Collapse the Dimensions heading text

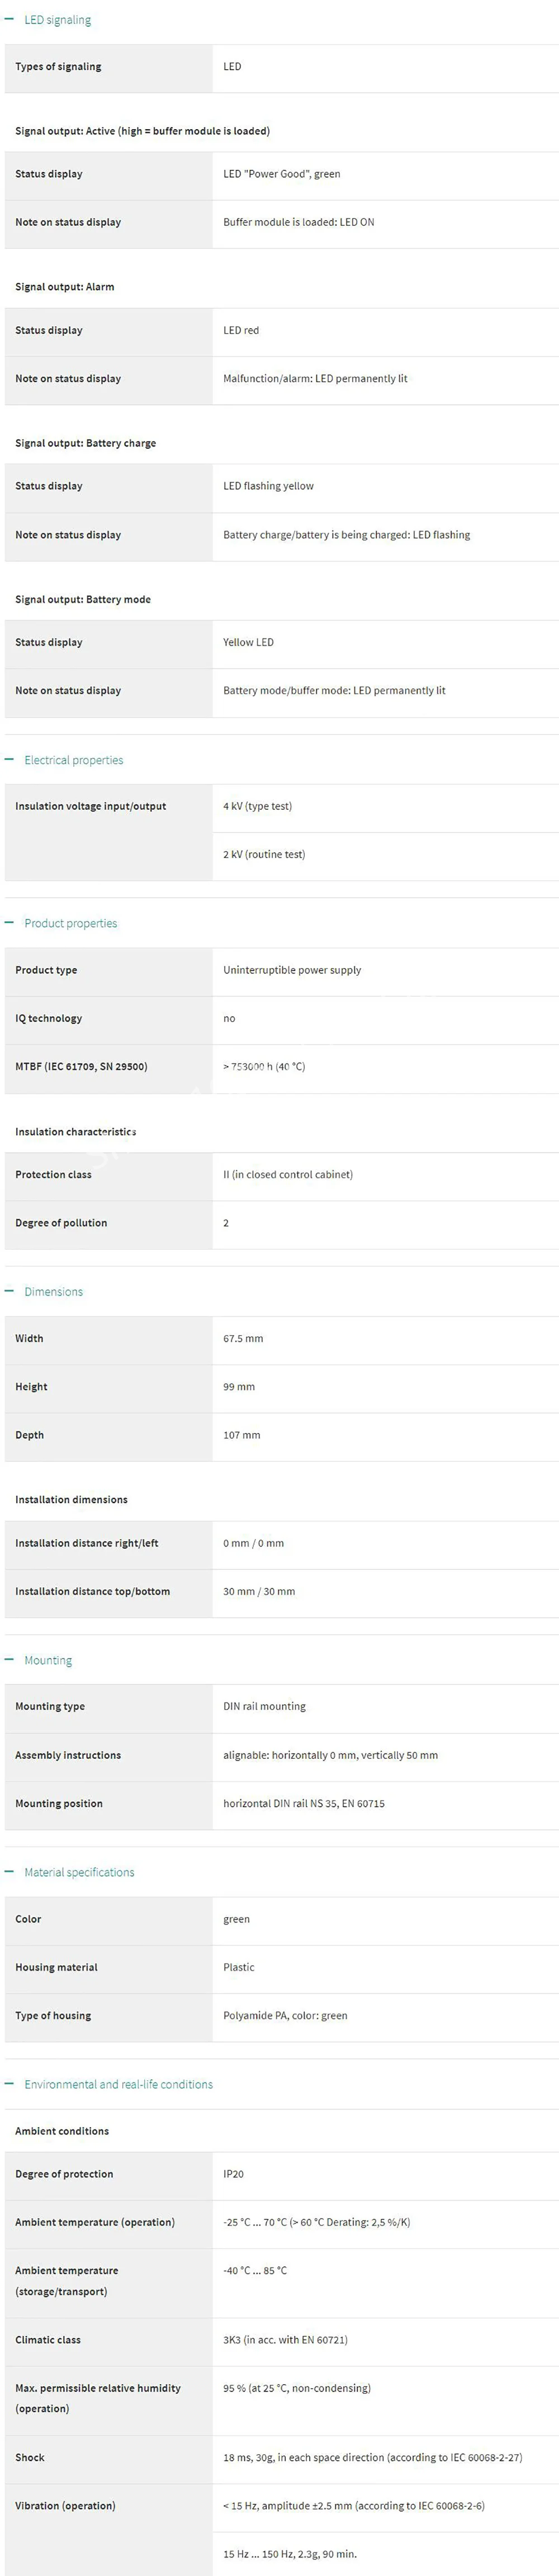pos(54,1292)
